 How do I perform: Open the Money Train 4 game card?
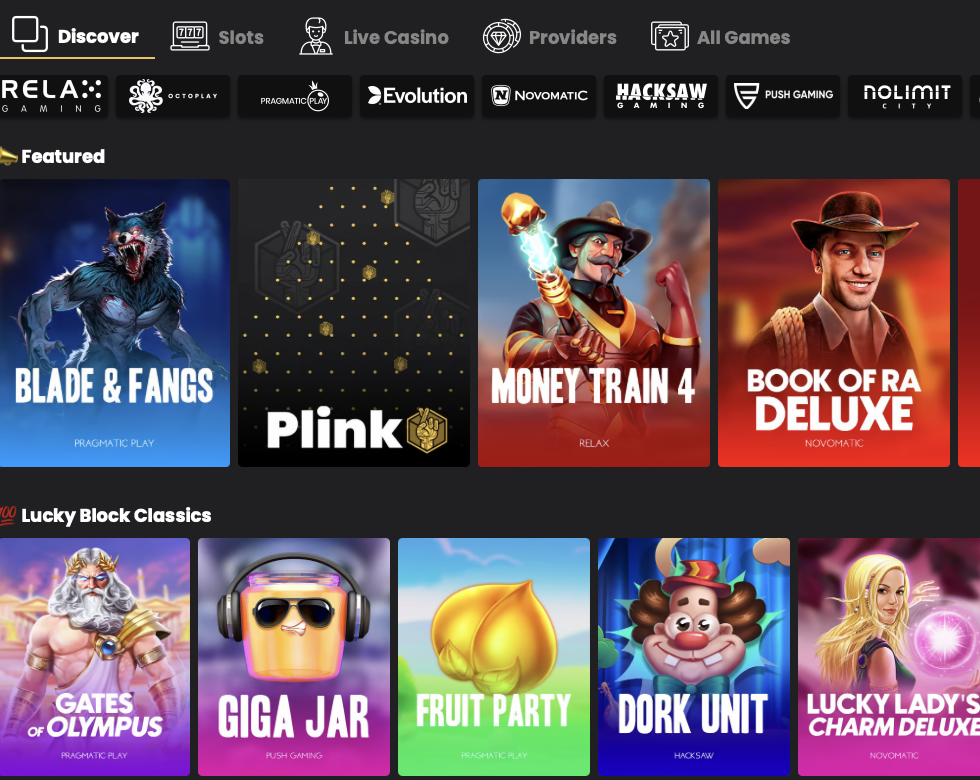[594, 323]
